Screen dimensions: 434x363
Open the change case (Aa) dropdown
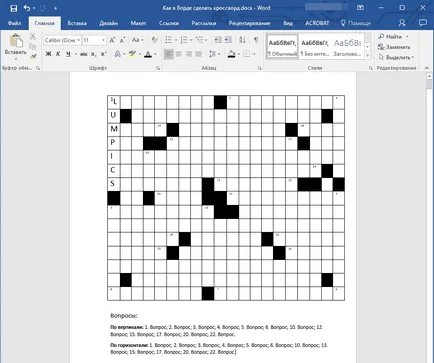point(137,40)
